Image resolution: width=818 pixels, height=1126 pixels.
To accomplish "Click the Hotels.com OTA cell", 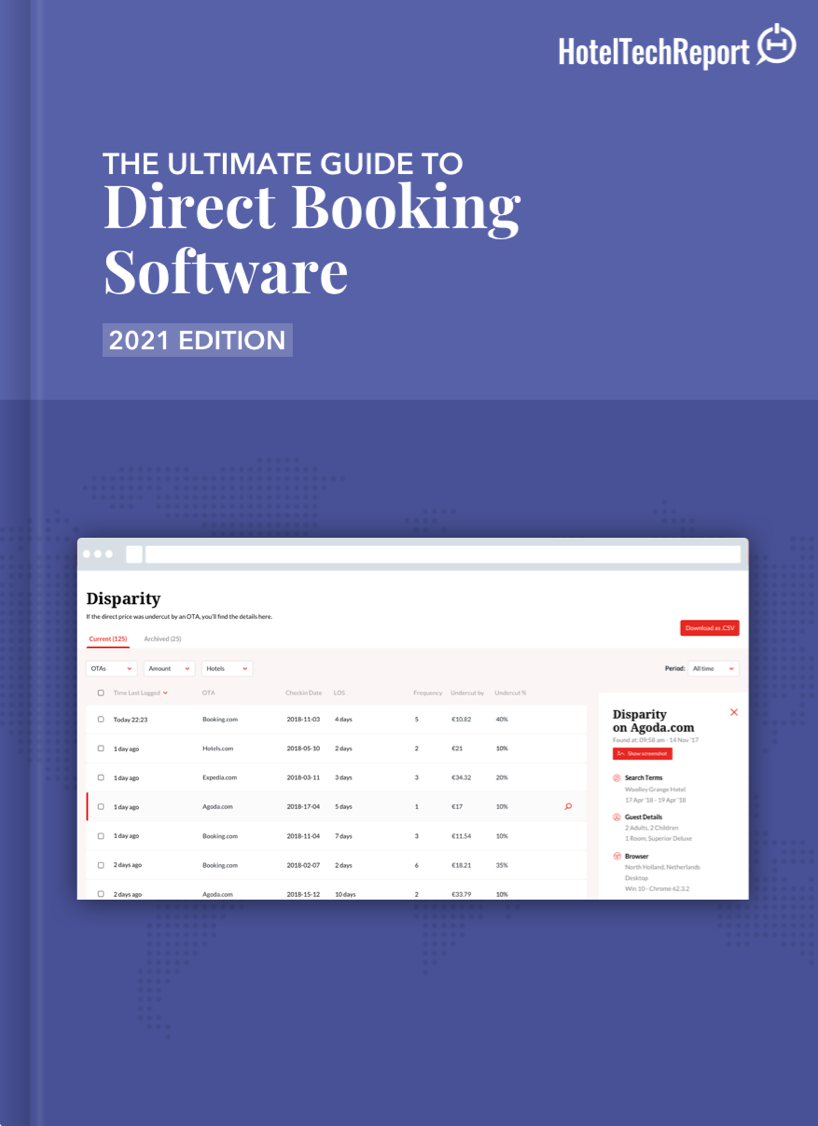I will [218, 748].
